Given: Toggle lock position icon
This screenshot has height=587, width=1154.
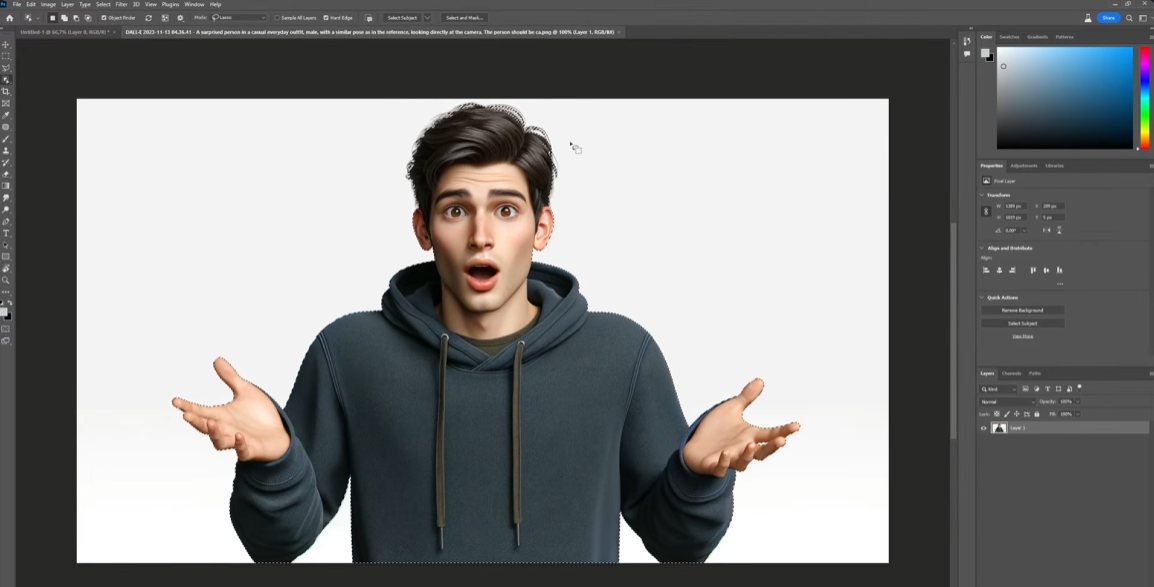Looking at the screenshot, I should 1017,414.
